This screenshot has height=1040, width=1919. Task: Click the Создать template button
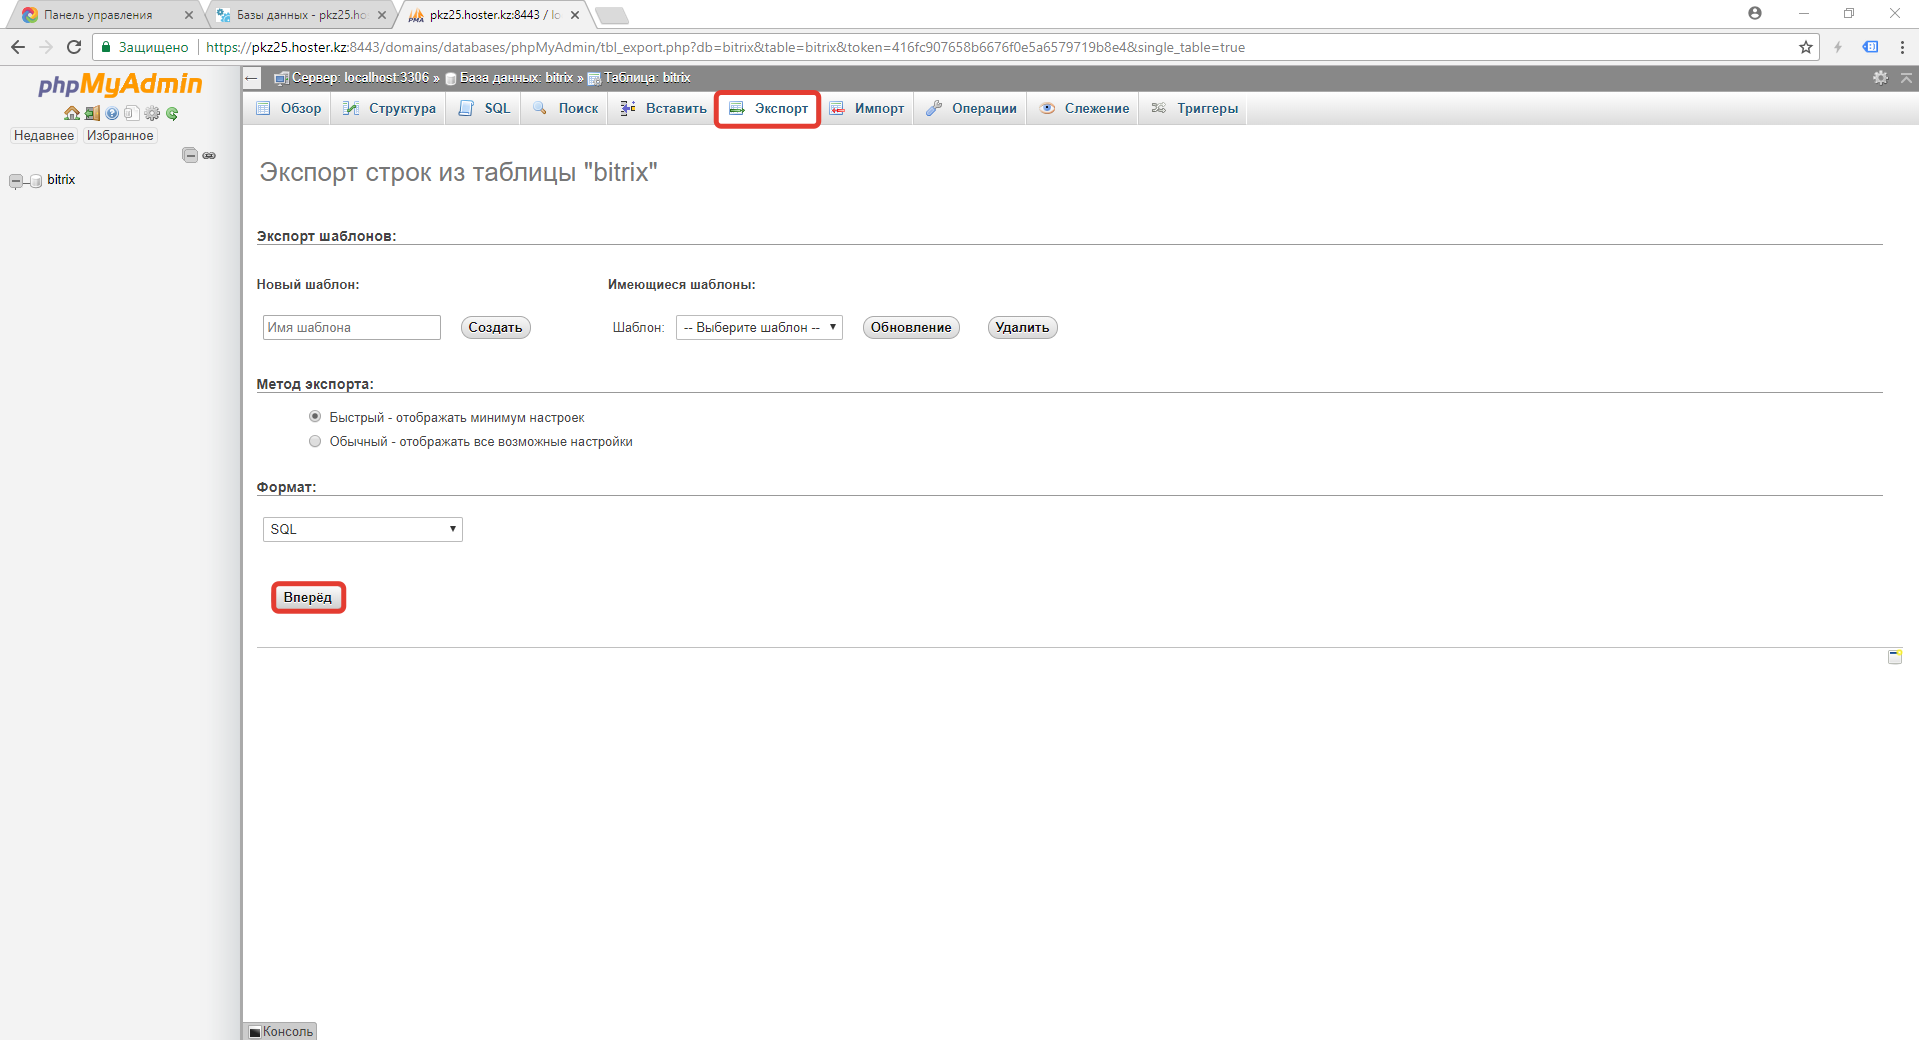[495, 328]
